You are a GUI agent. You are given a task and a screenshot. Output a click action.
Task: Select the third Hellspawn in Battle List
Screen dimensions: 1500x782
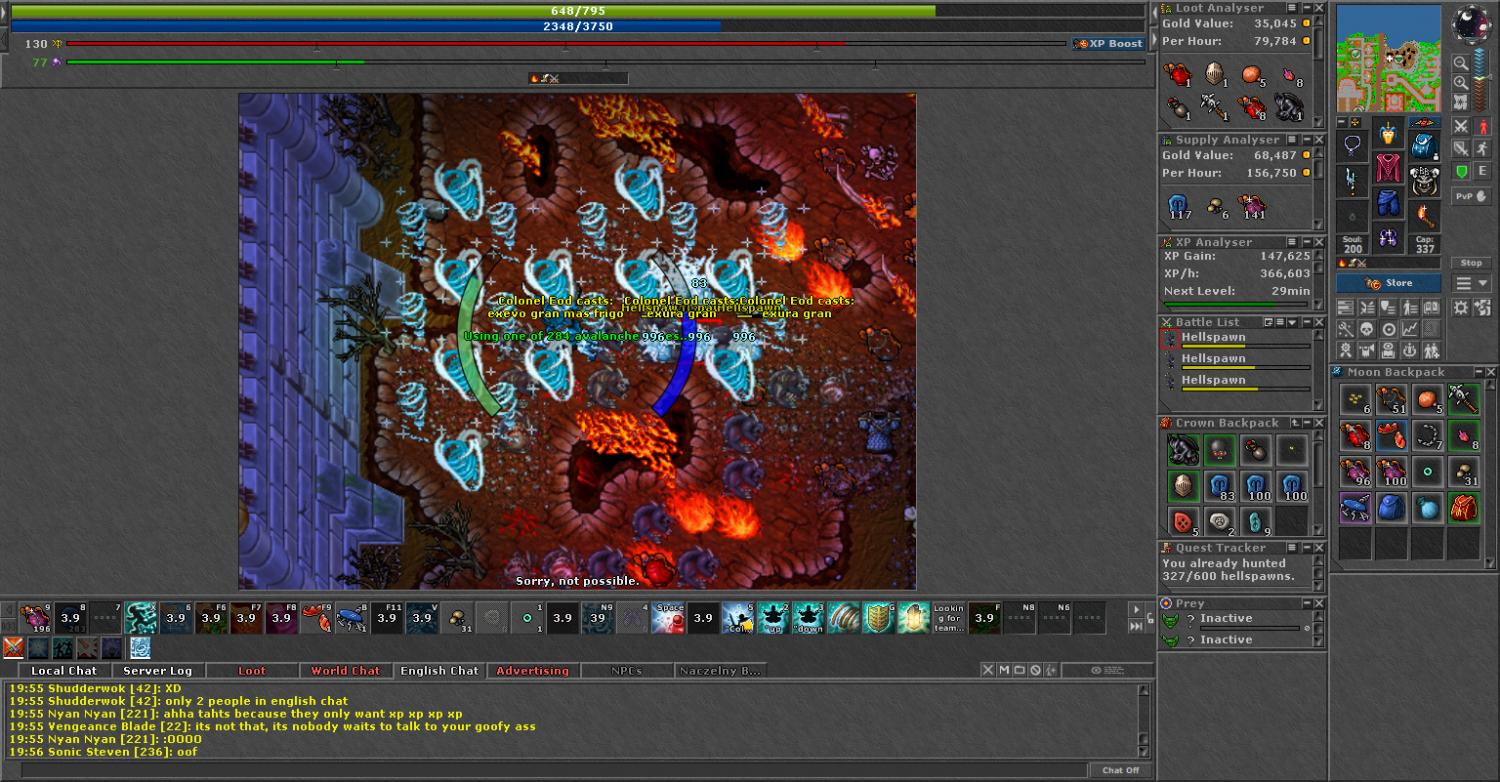pyautogui.click(x=1236, y=382)
